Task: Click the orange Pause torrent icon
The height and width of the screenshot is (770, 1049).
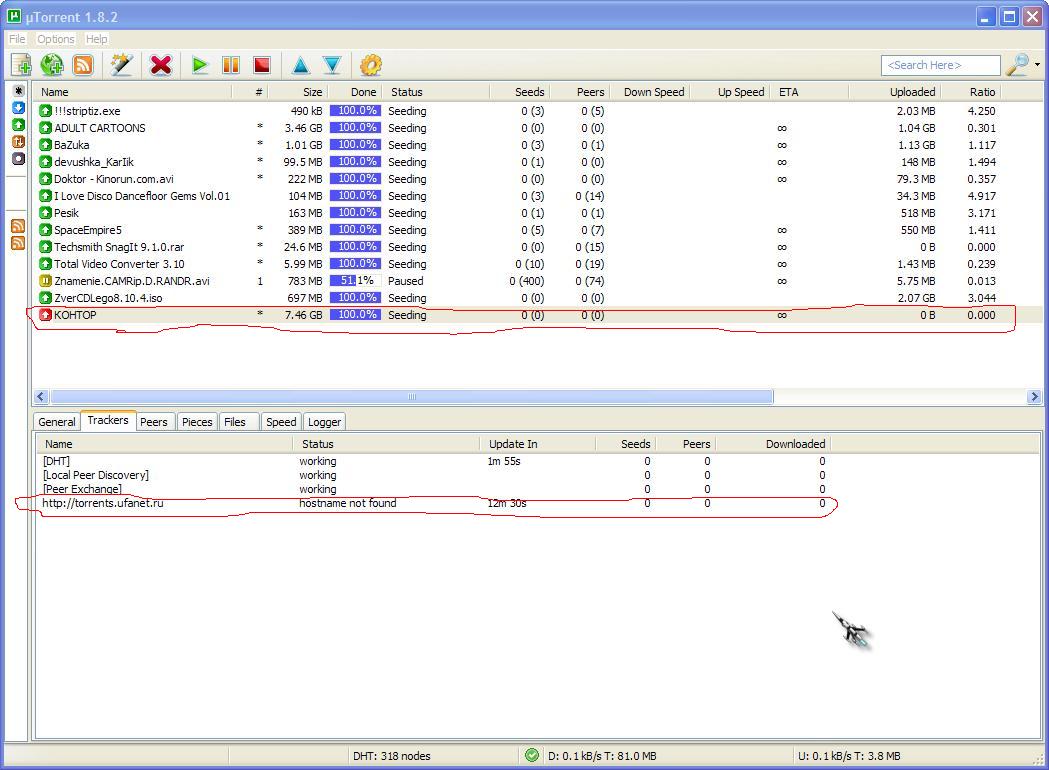Action: tap(231, 65)
